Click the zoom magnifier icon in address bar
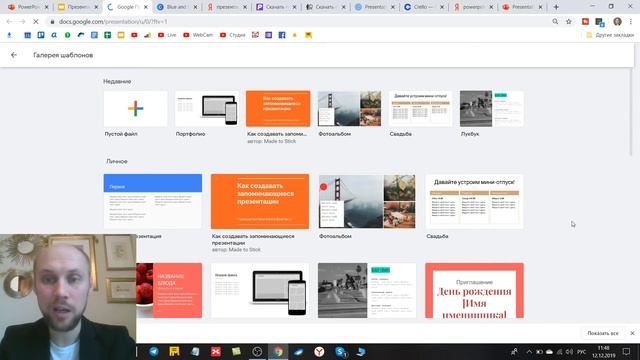This screenshot has height=360, width=640. (x=555, y=22)
